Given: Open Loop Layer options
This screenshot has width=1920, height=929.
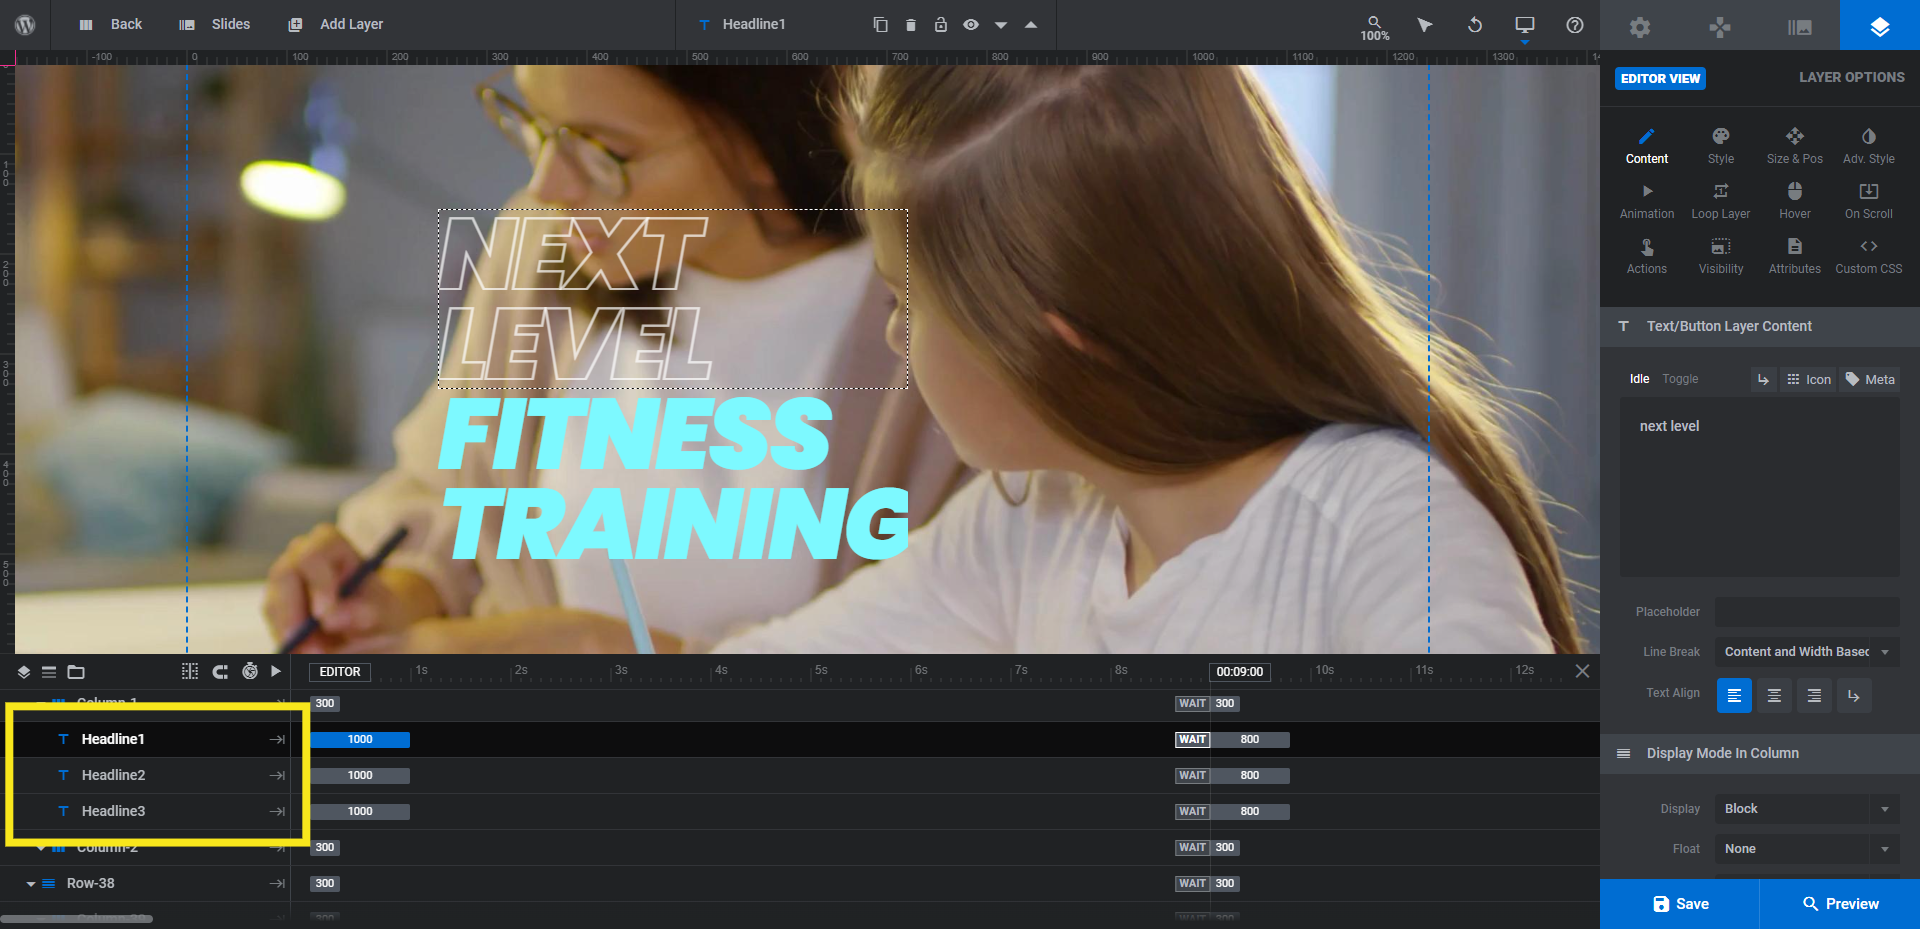Looking at the screenshot, I should tap(1721, 201).
